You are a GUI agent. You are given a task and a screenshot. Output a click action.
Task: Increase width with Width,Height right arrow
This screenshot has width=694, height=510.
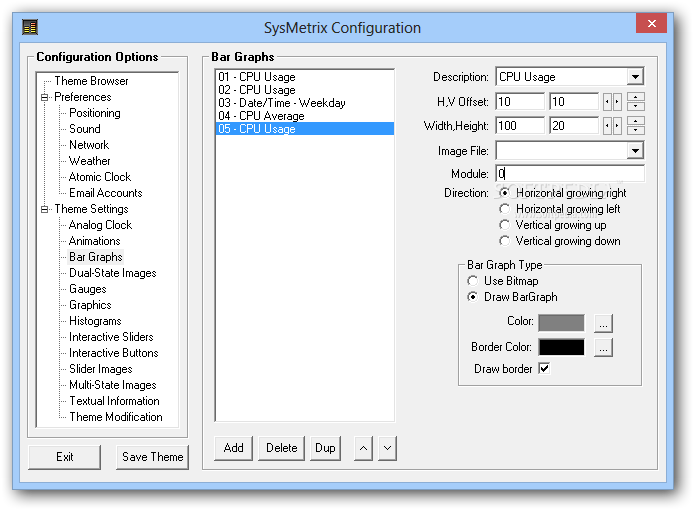(x=617, y=126)
